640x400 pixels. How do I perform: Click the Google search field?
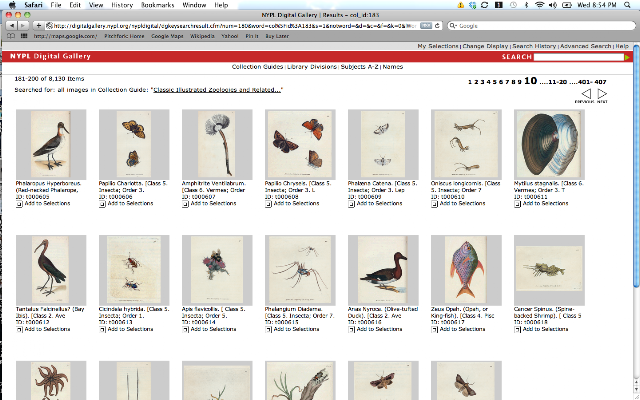click(541, 26)
